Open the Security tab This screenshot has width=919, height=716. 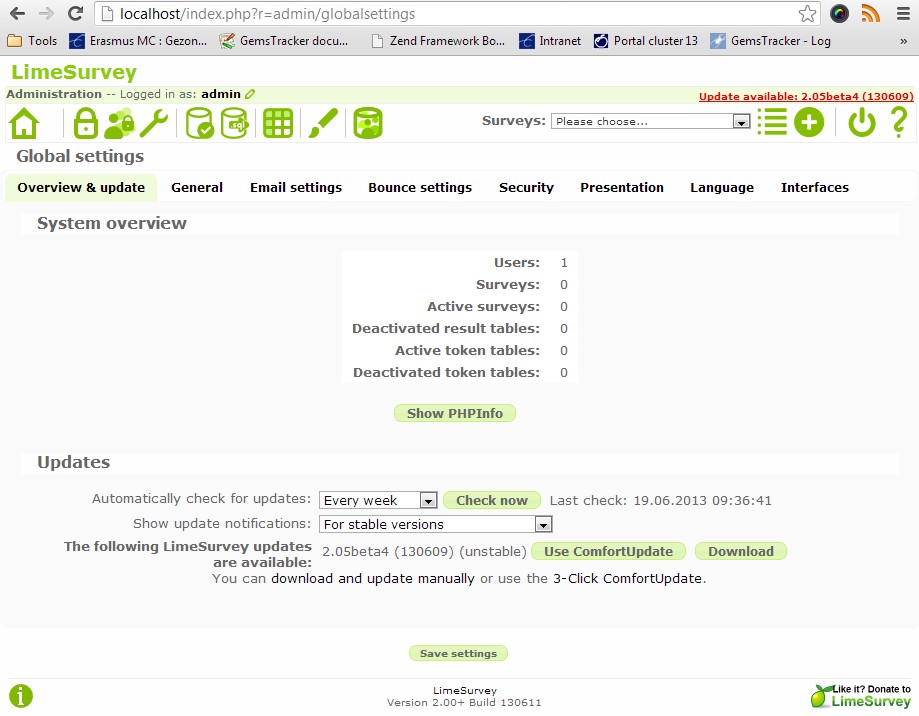526,187
